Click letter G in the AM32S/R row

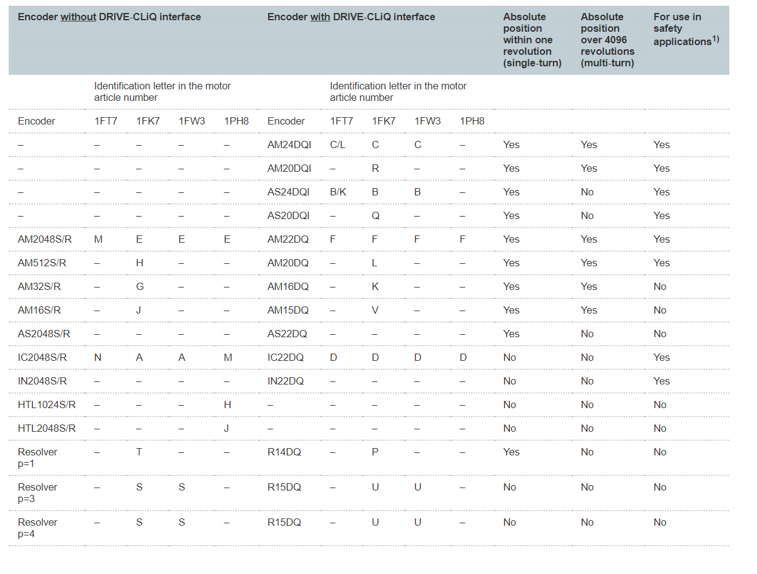pyautogui.click(x=140, y=287)
